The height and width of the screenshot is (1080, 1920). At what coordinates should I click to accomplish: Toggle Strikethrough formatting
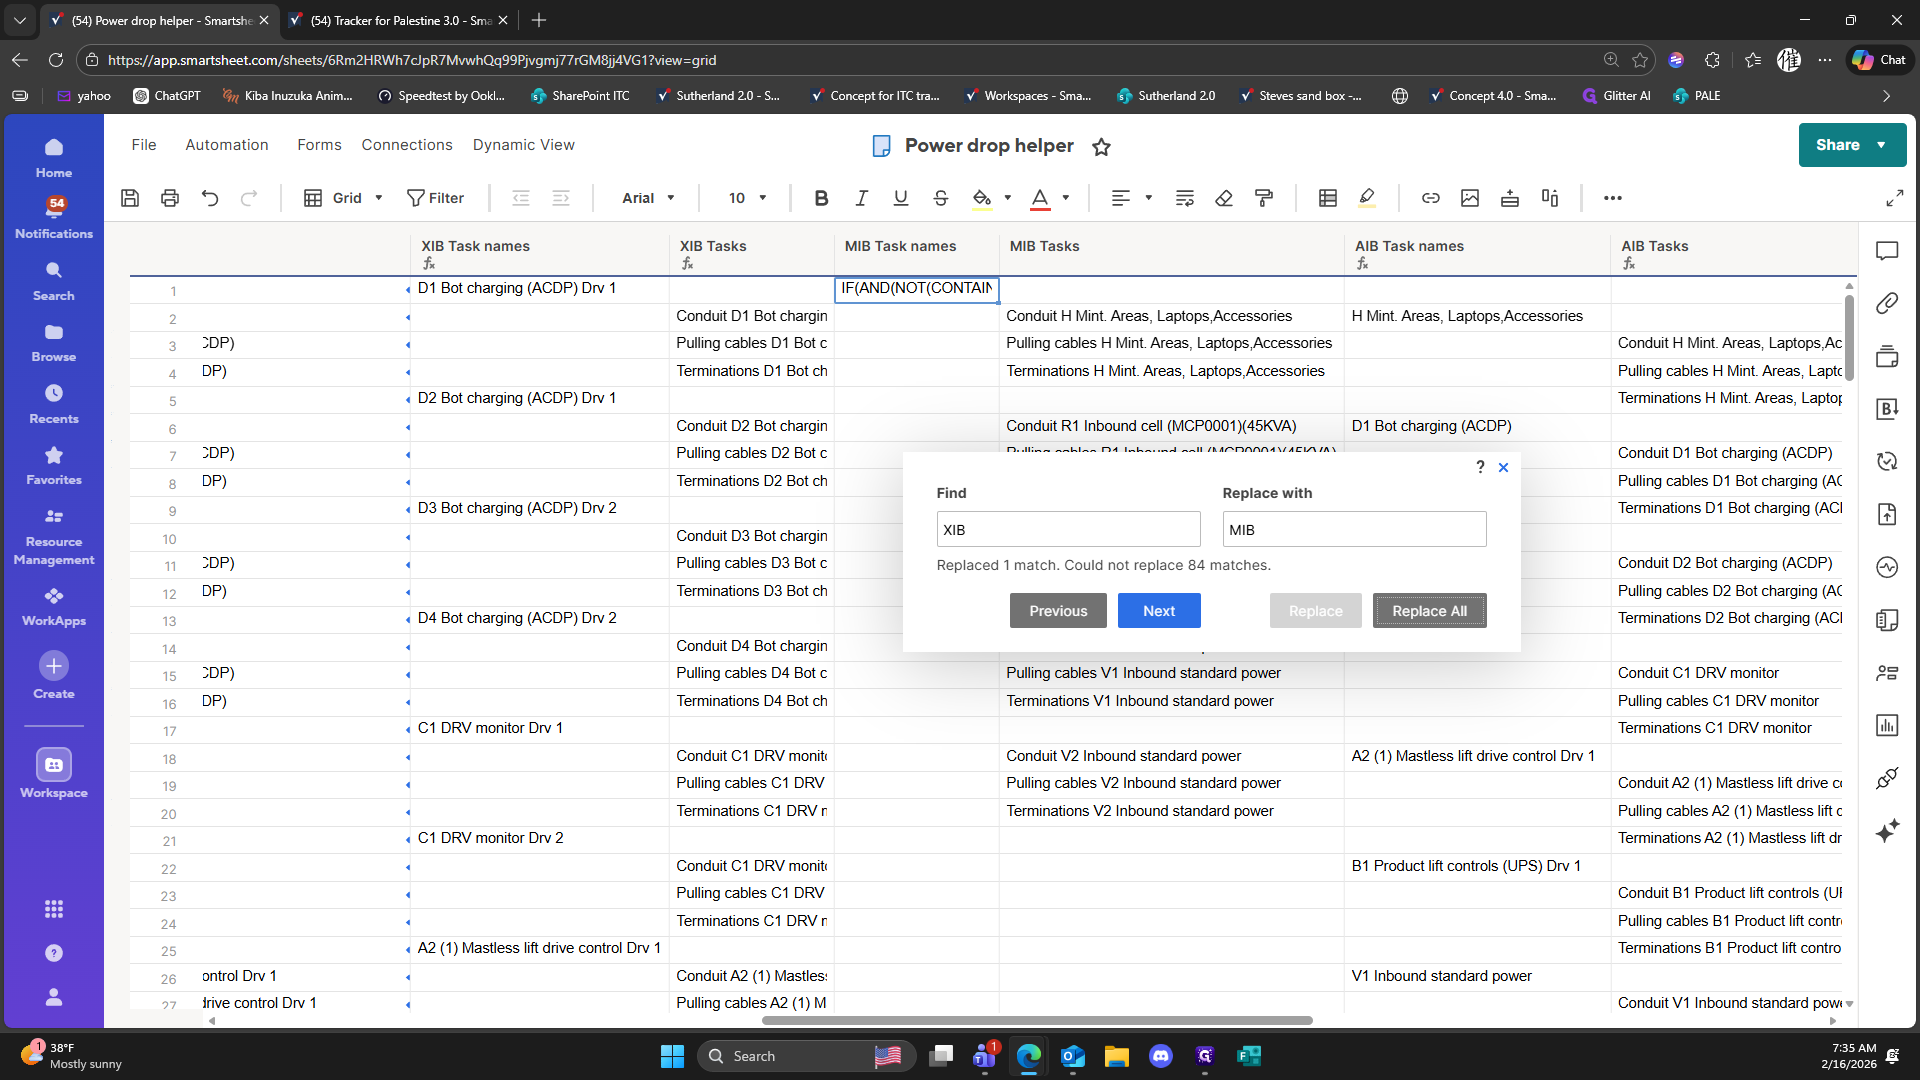(940, 198)
